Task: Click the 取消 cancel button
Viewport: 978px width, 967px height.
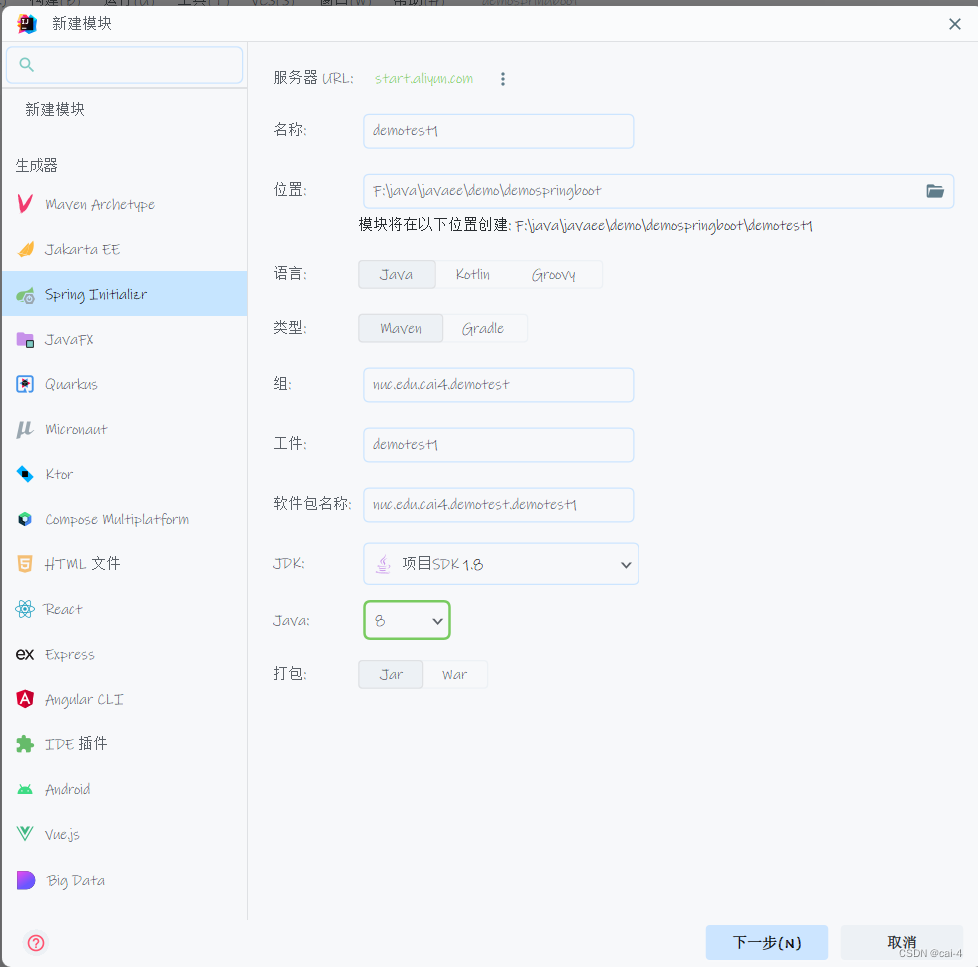Action: coord(901,942)
